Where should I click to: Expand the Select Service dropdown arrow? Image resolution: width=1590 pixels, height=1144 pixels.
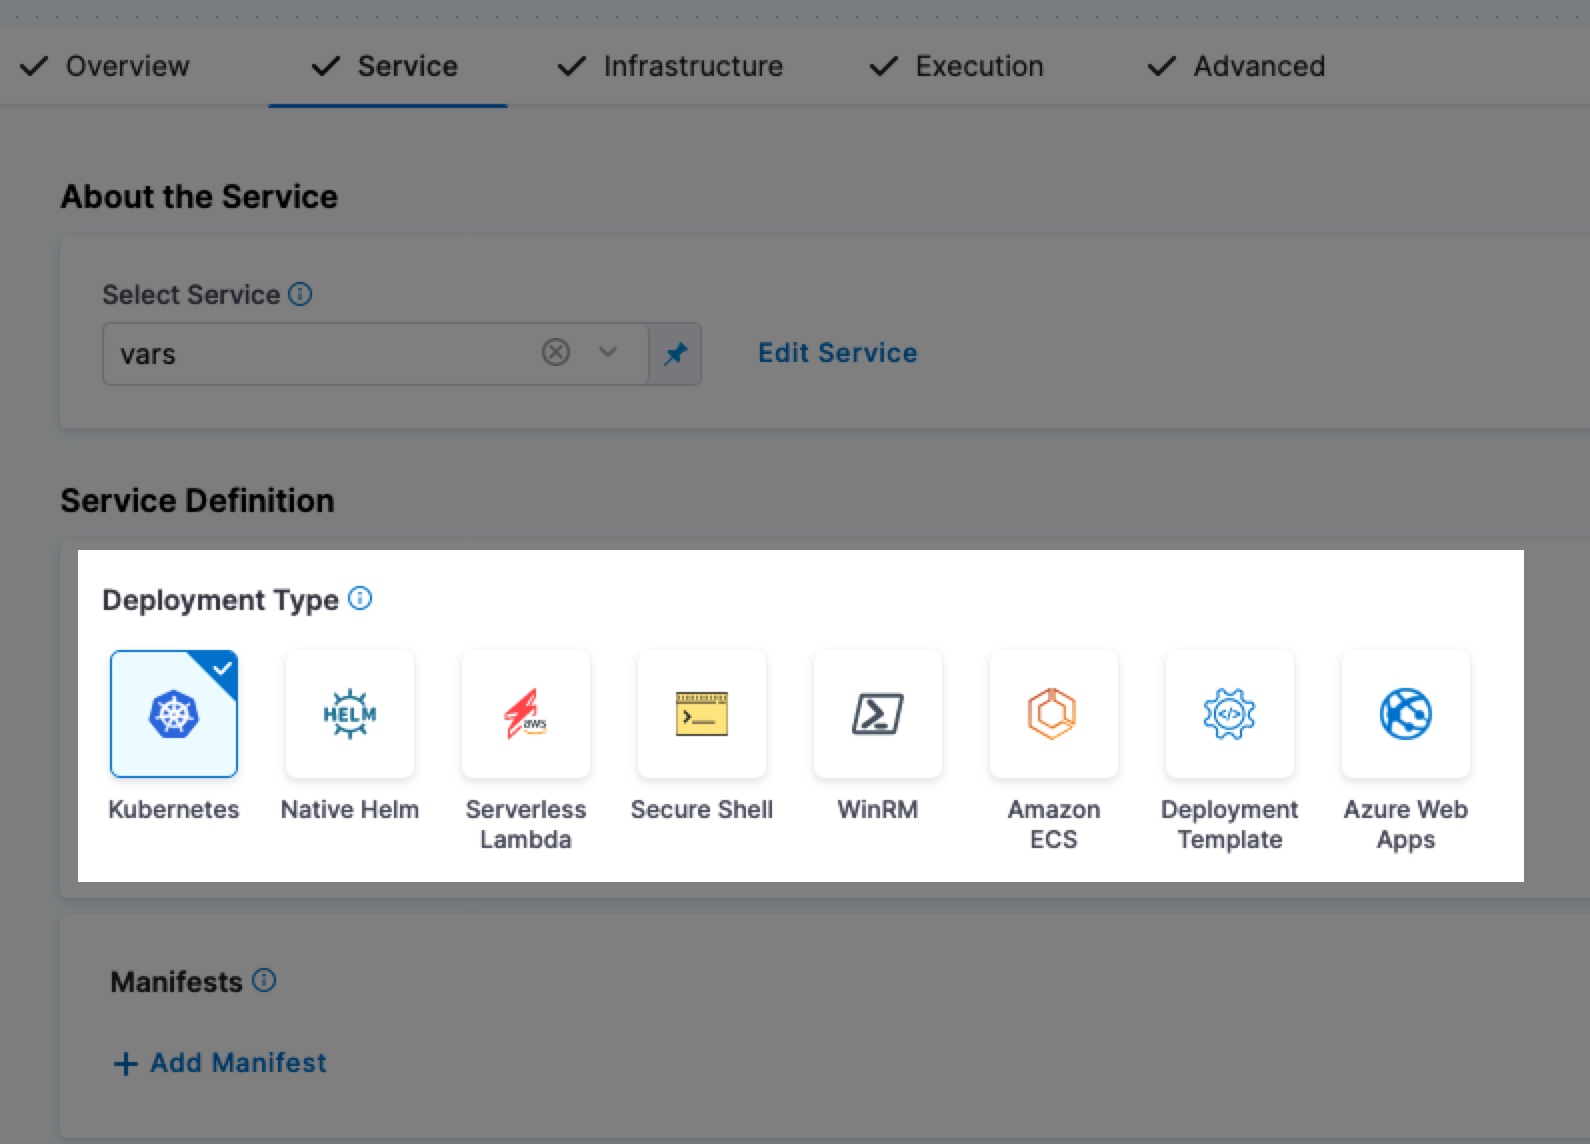[x=608, y=353]
